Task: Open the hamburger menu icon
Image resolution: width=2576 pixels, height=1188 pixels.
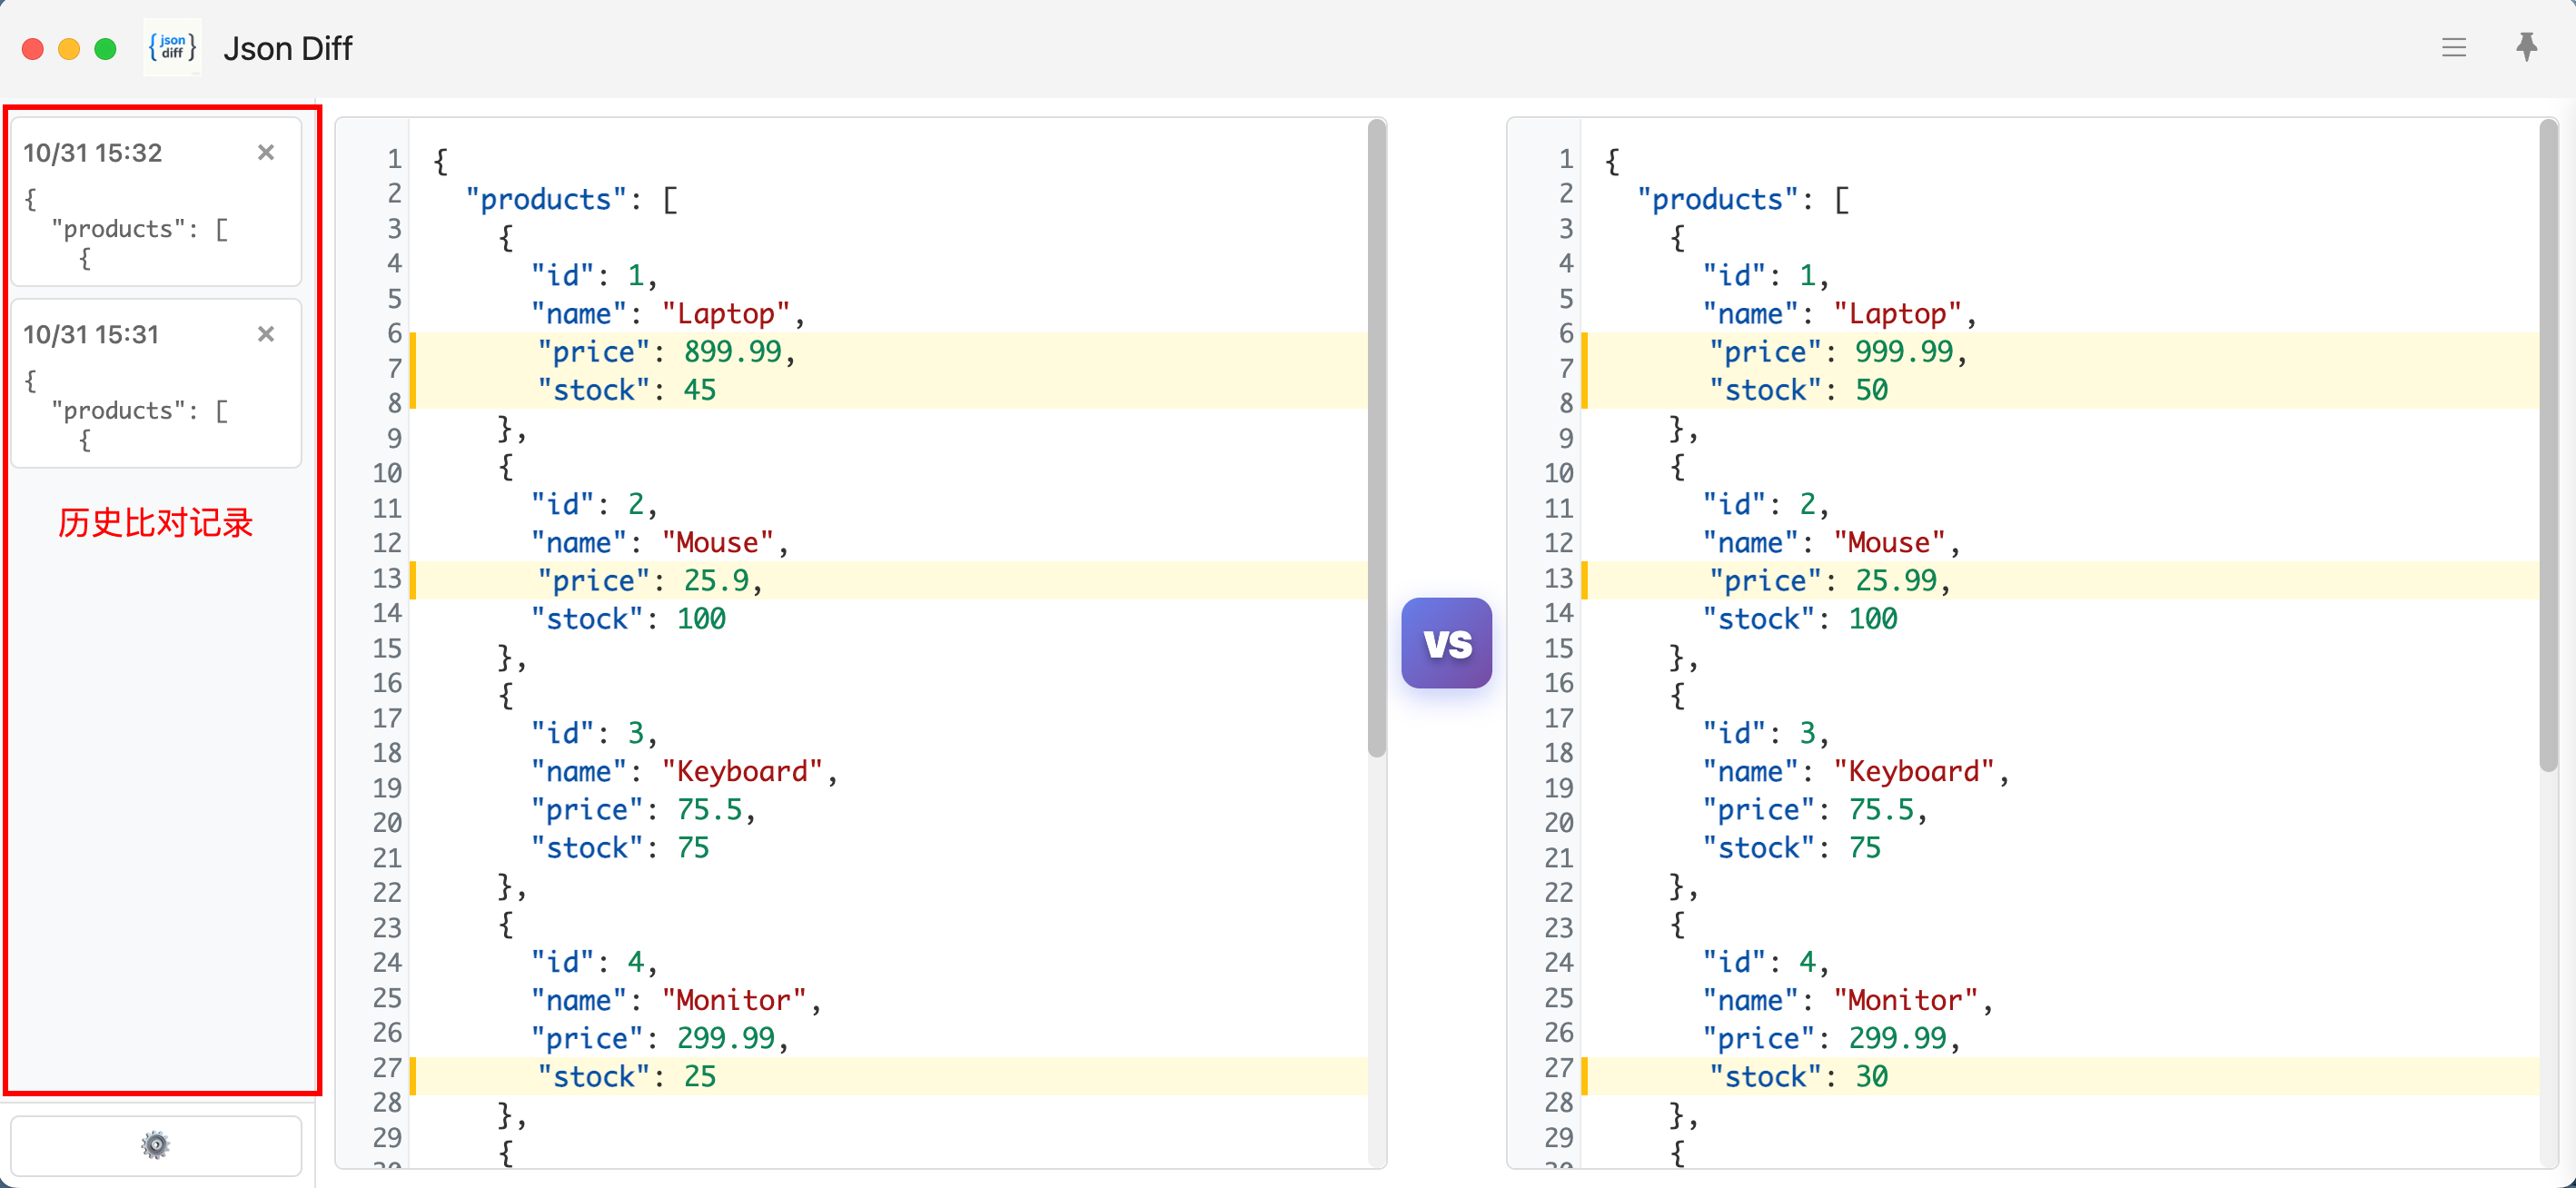Action: pos(2453,47)
